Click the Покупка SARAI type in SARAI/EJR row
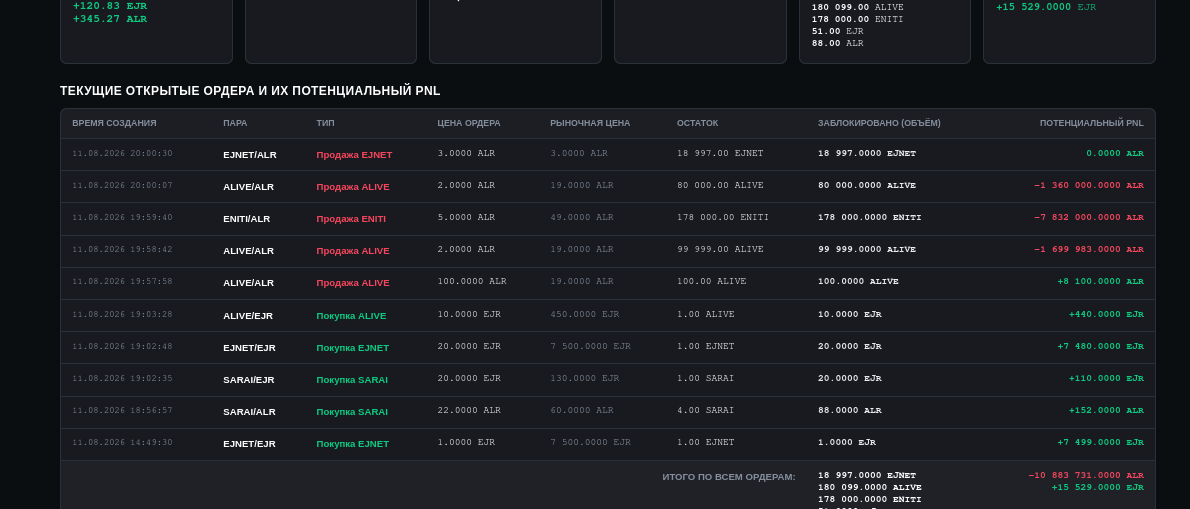The width and height of the screenshot is (1190, 509). (352, 379)
